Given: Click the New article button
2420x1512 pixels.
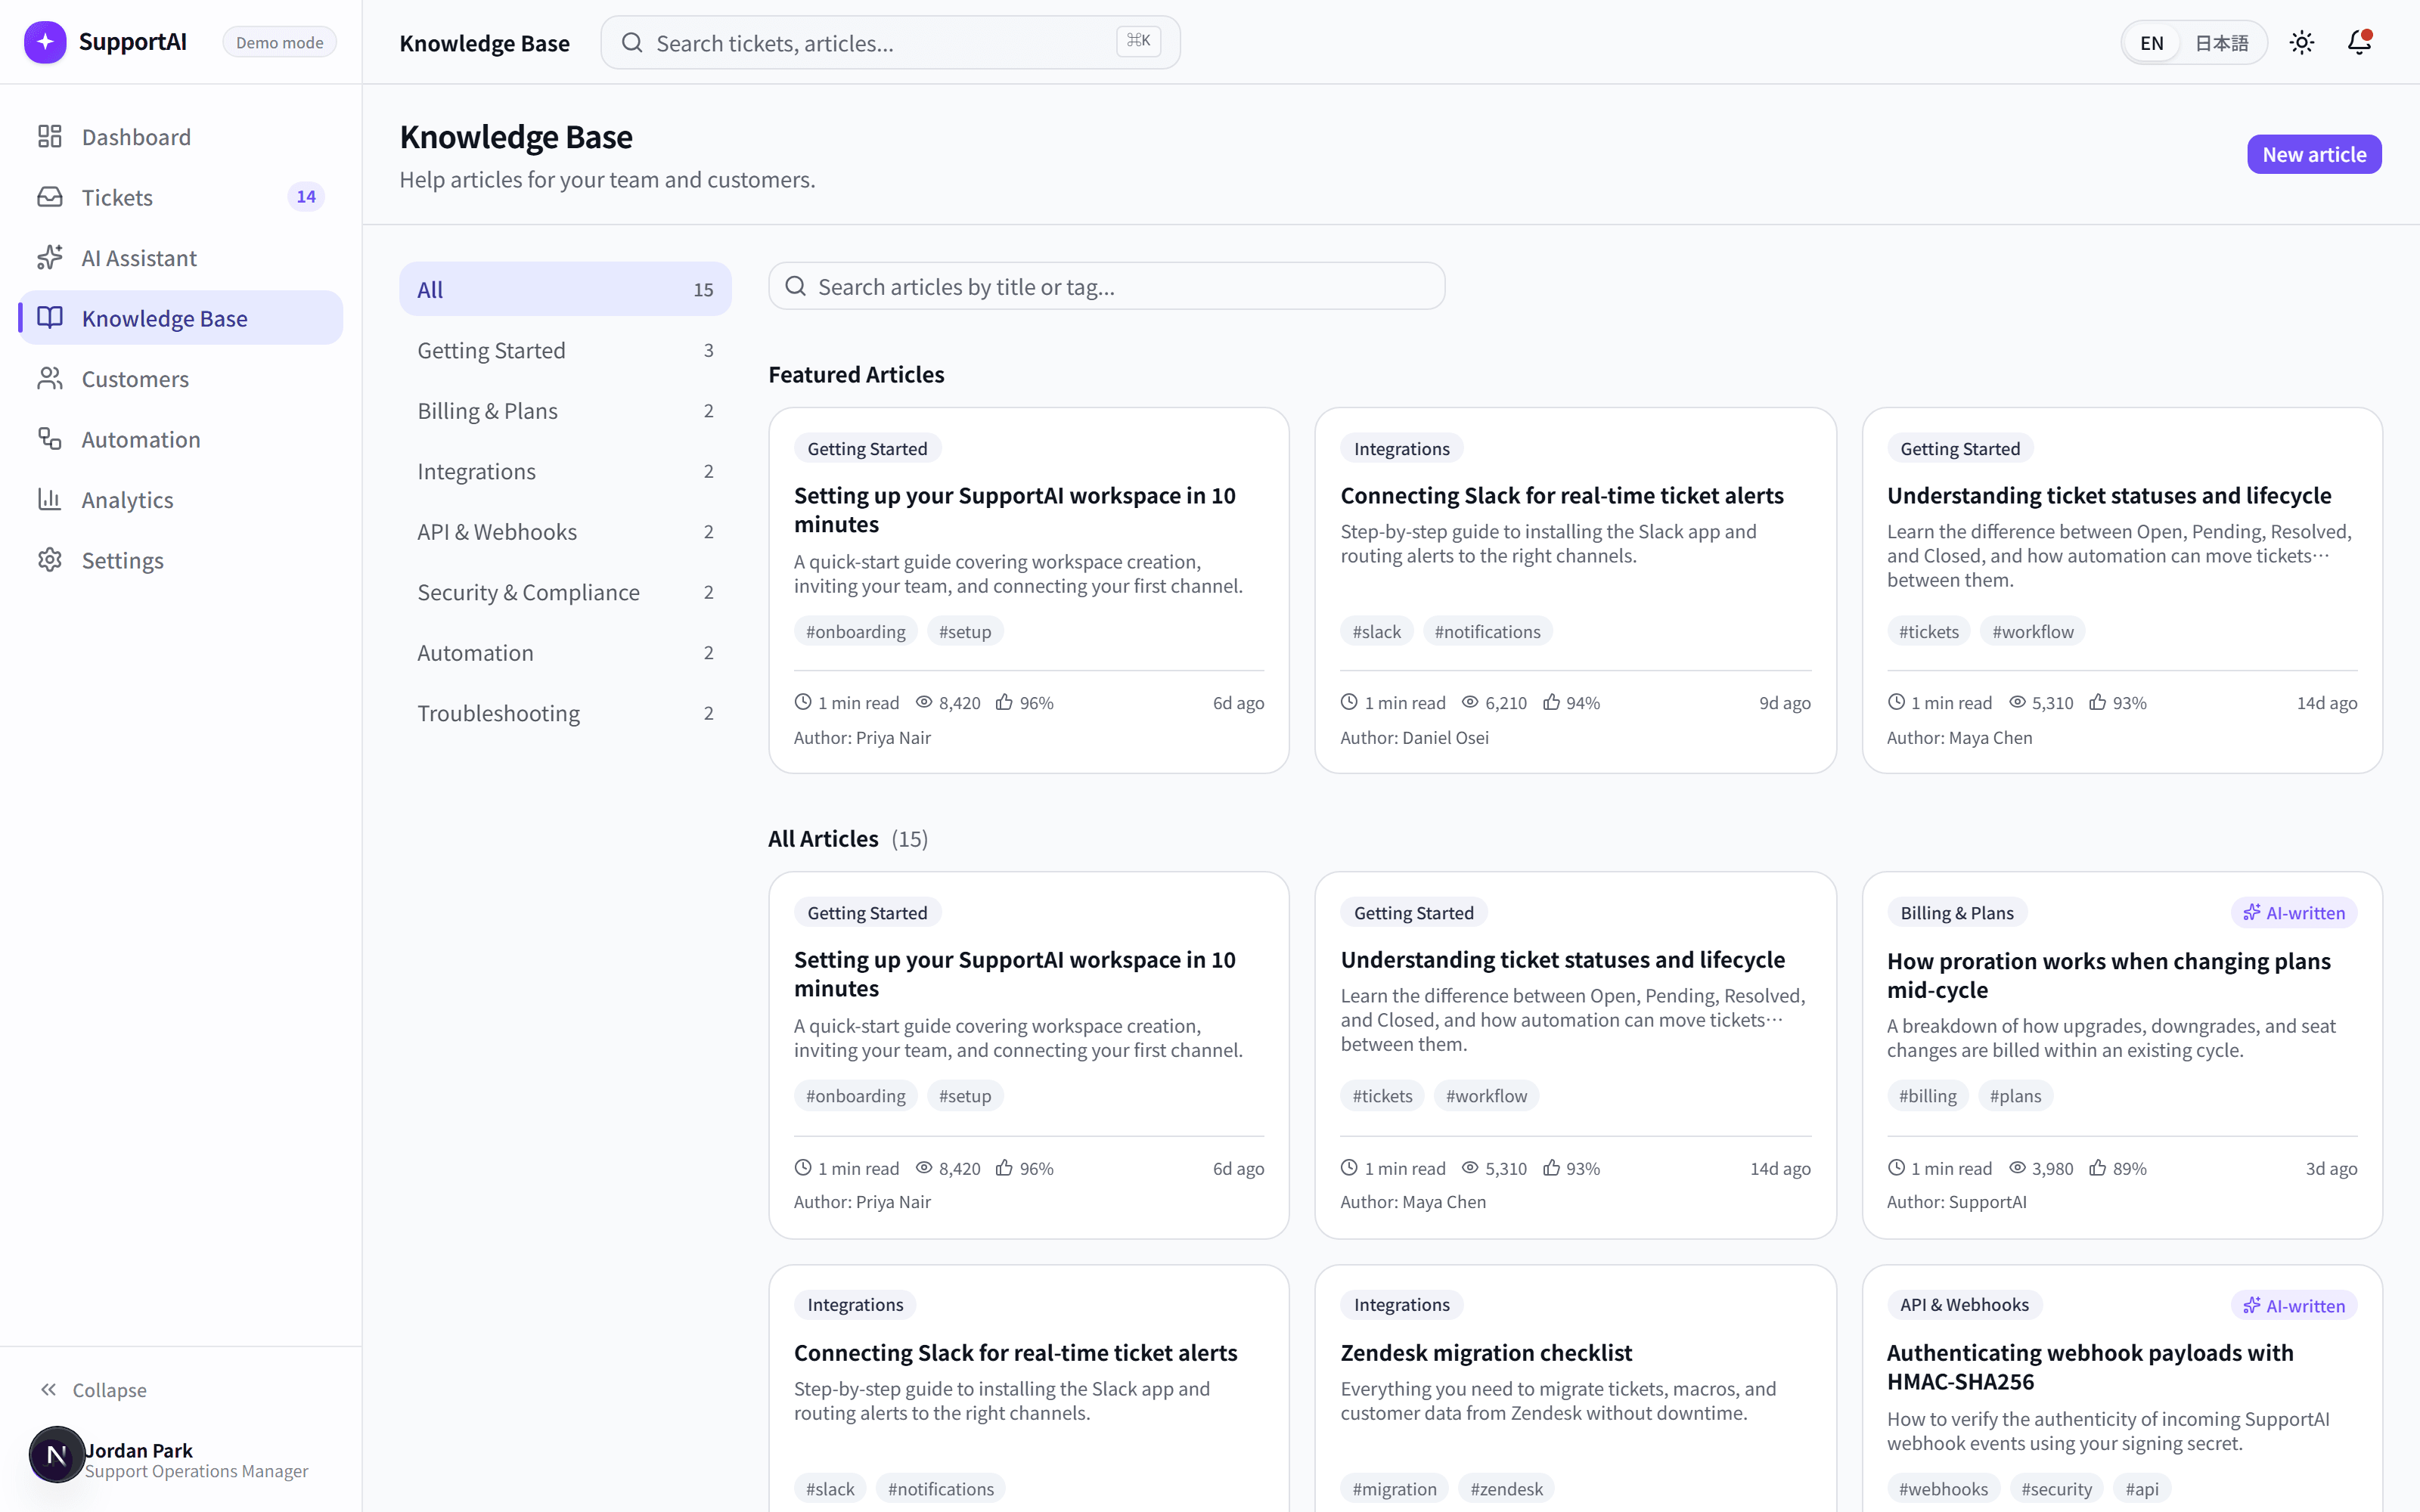Looking at the screenshot, I should coord(2314,154).
